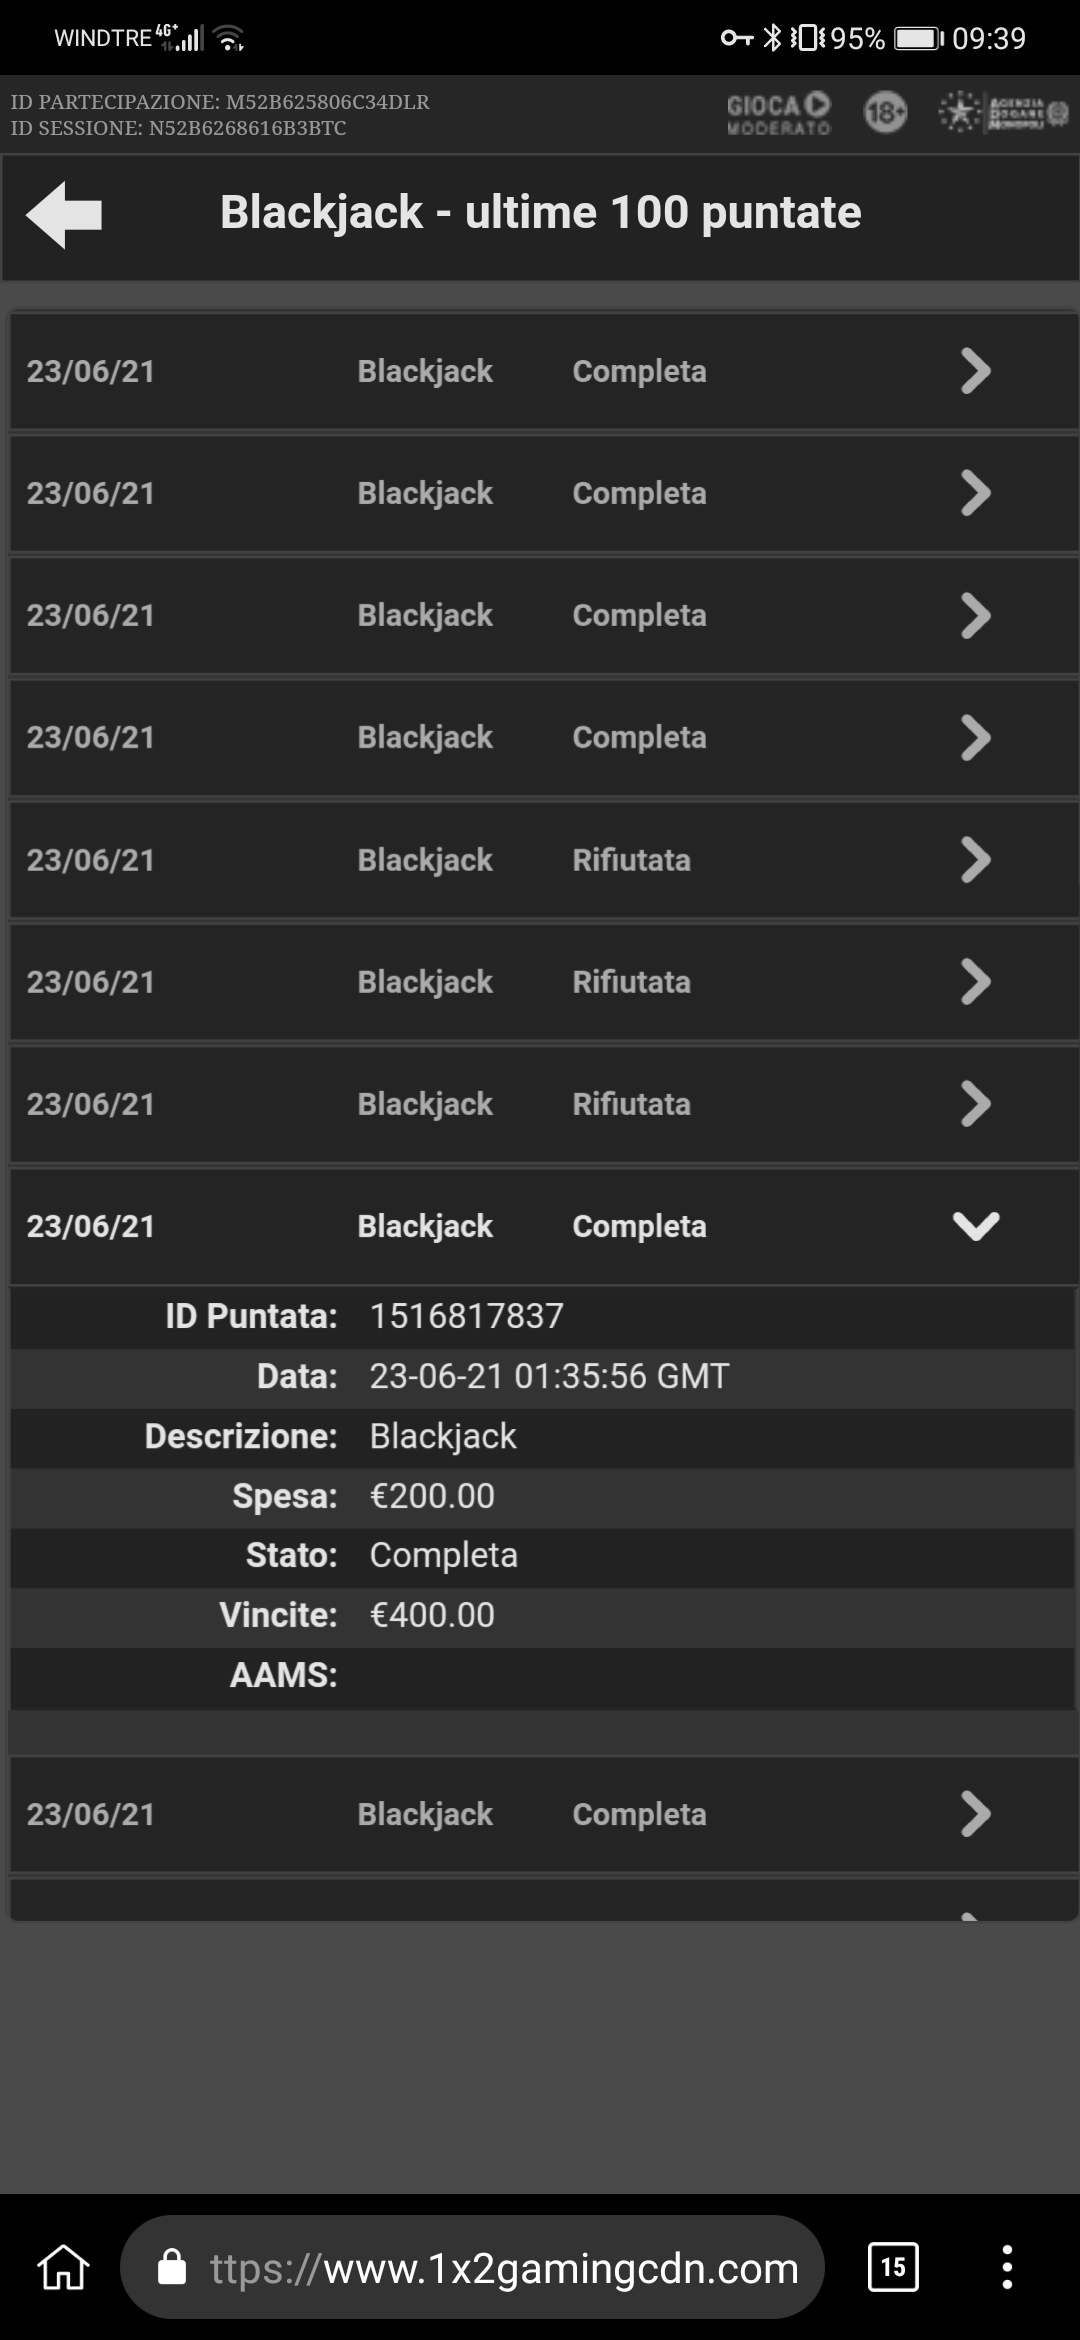Expand the third Rifiutata bet entry
This screenshot has width=1080, height=2340.
544,1104
